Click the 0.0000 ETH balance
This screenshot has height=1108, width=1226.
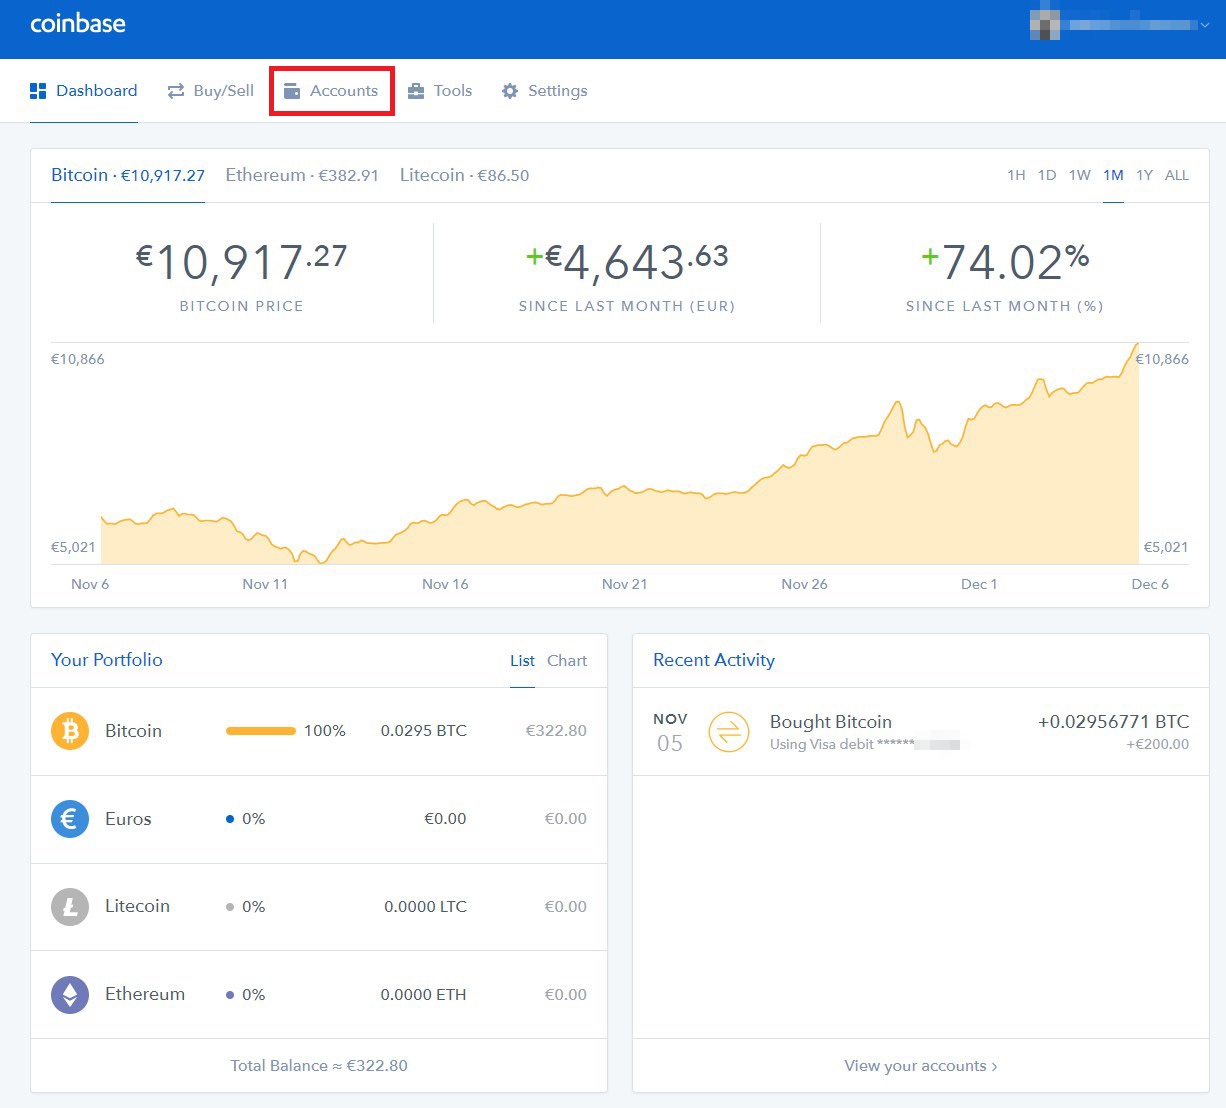pyautogui.click(x=423, y=995)
